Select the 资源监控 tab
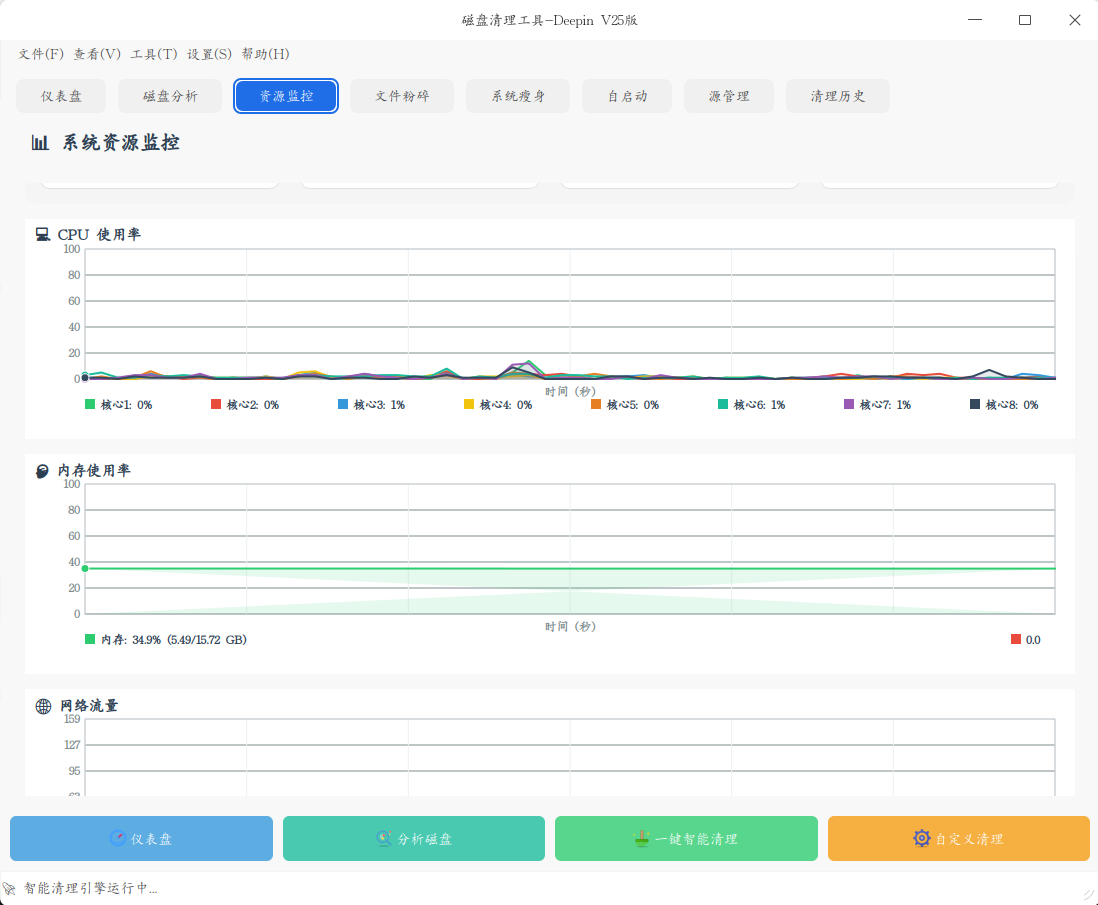The height and width of the screenshot is (905, 1098). tap(286, 96)
